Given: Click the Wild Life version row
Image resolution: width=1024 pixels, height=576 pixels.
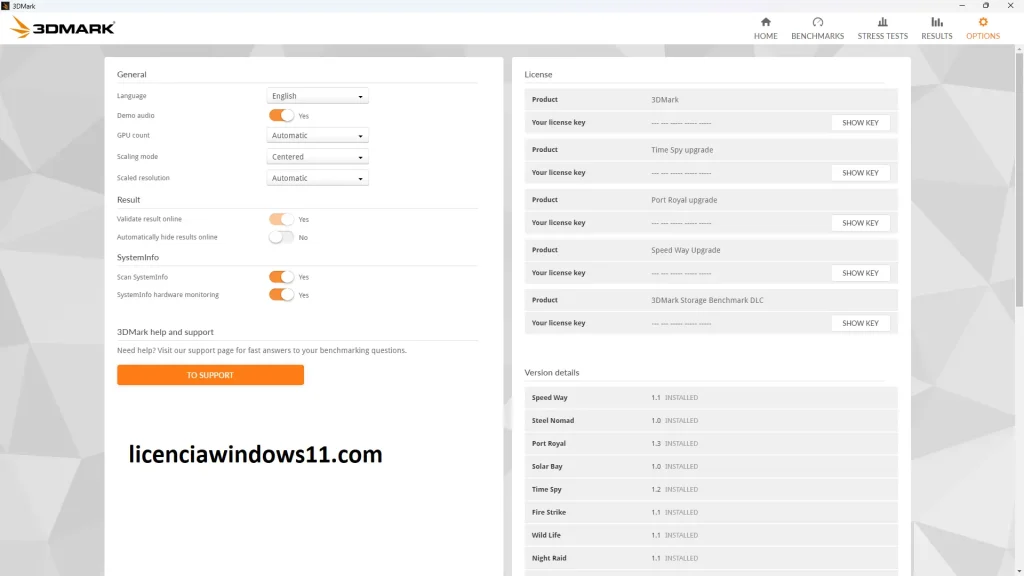Looking at the screenshot, I should click(711, 535).
